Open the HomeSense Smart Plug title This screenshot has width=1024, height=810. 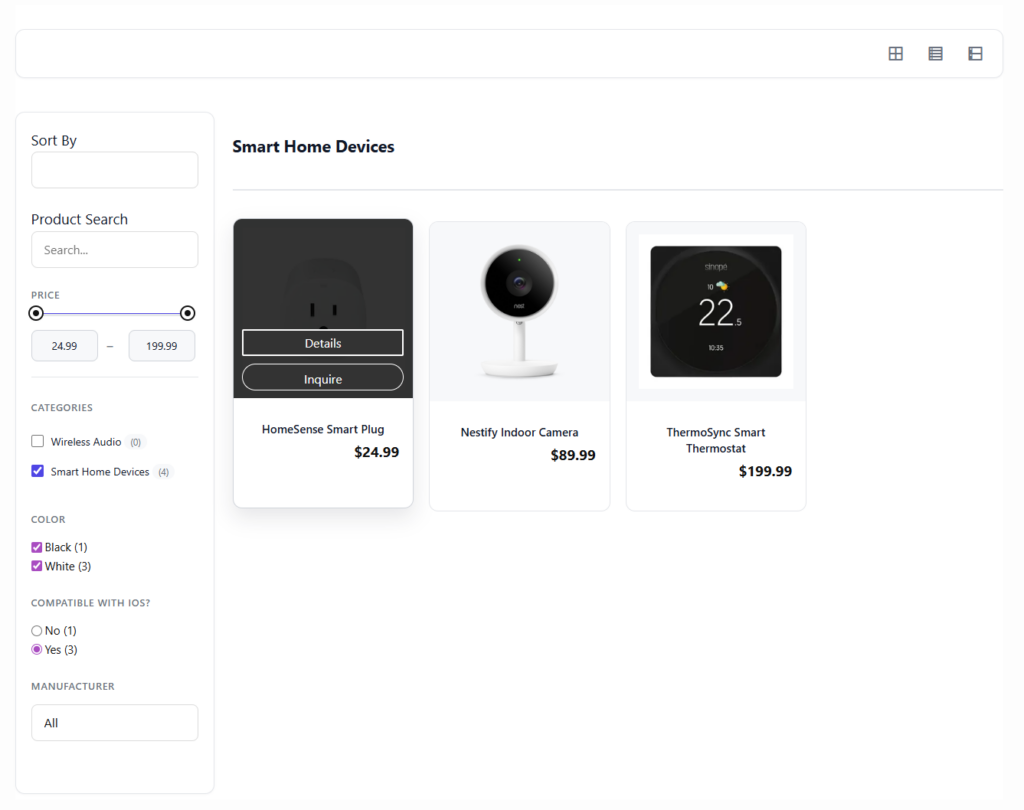[x=323, y=429]
